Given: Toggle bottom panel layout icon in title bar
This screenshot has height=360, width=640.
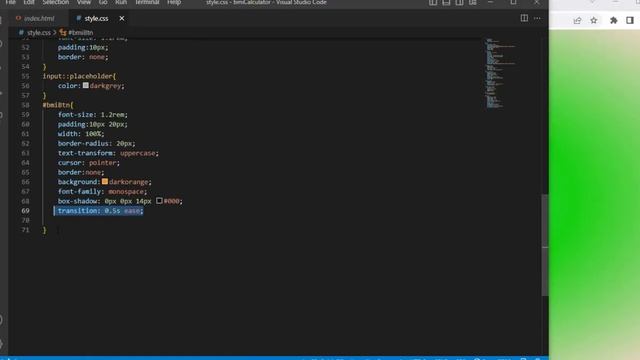Looking at the screenshot, I should pyautogui.click(x=446, y=2).
